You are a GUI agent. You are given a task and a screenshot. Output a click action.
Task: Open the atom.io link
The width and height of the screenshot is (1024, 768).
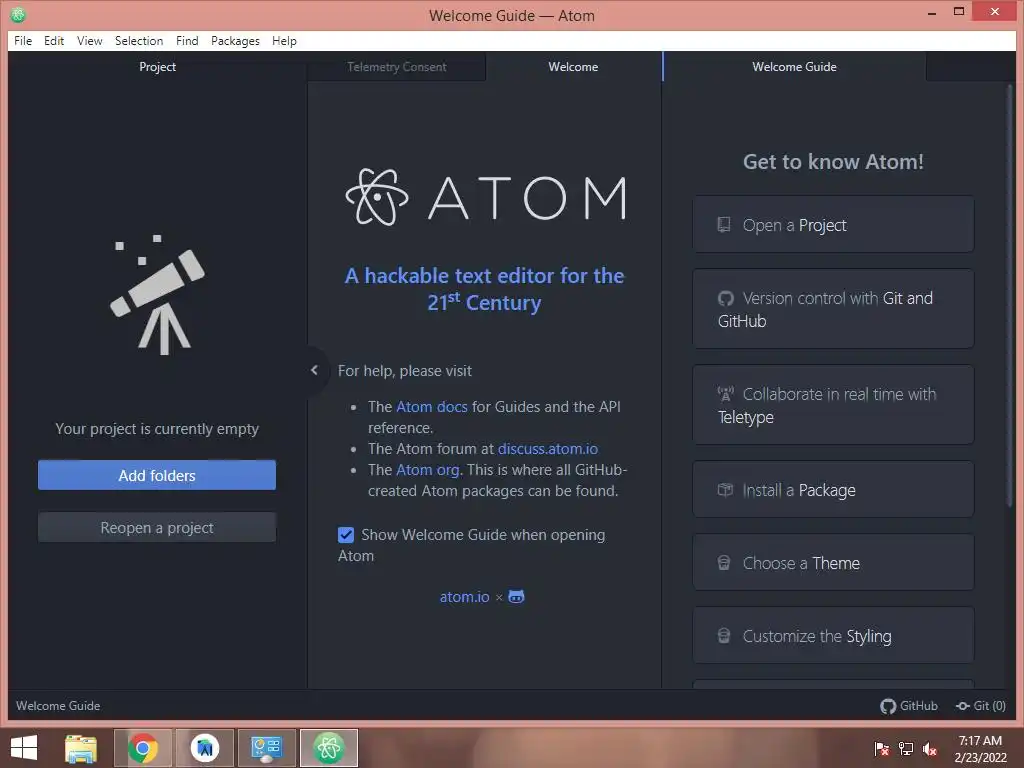click(464, 597)
